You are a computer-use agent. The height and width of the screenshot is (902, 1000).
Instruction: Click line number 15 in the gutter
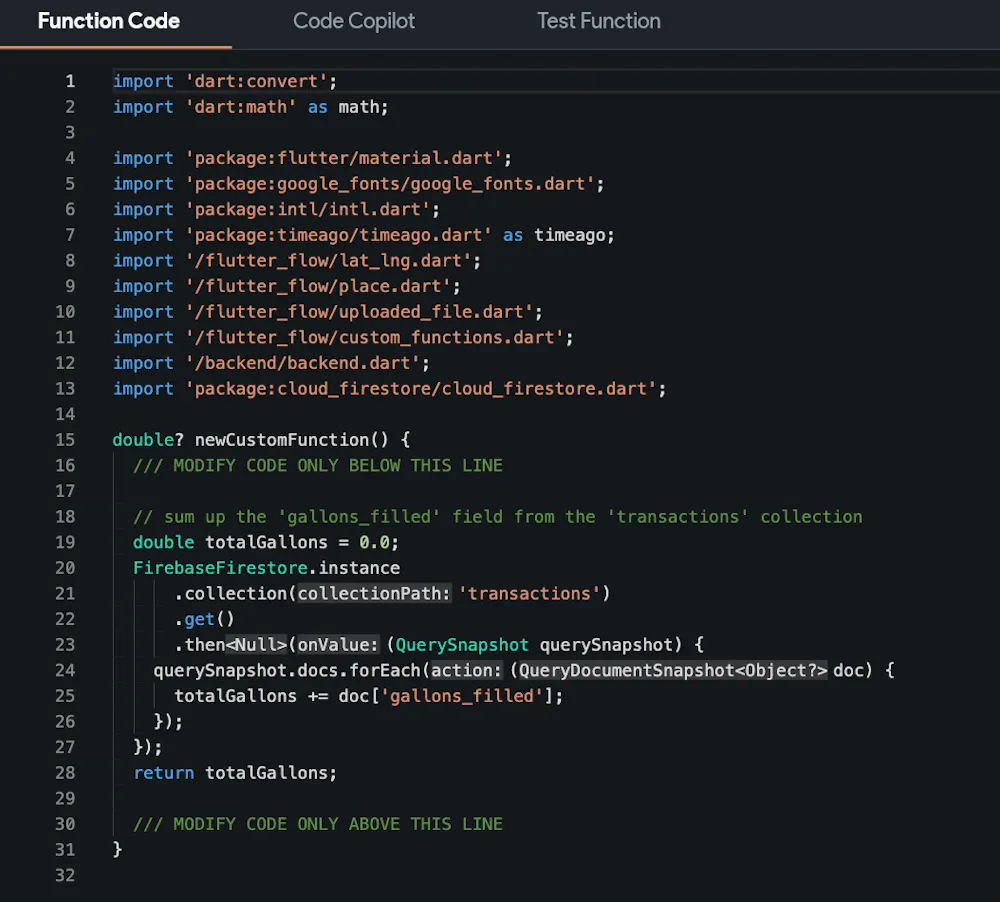[x=65, y=440]
